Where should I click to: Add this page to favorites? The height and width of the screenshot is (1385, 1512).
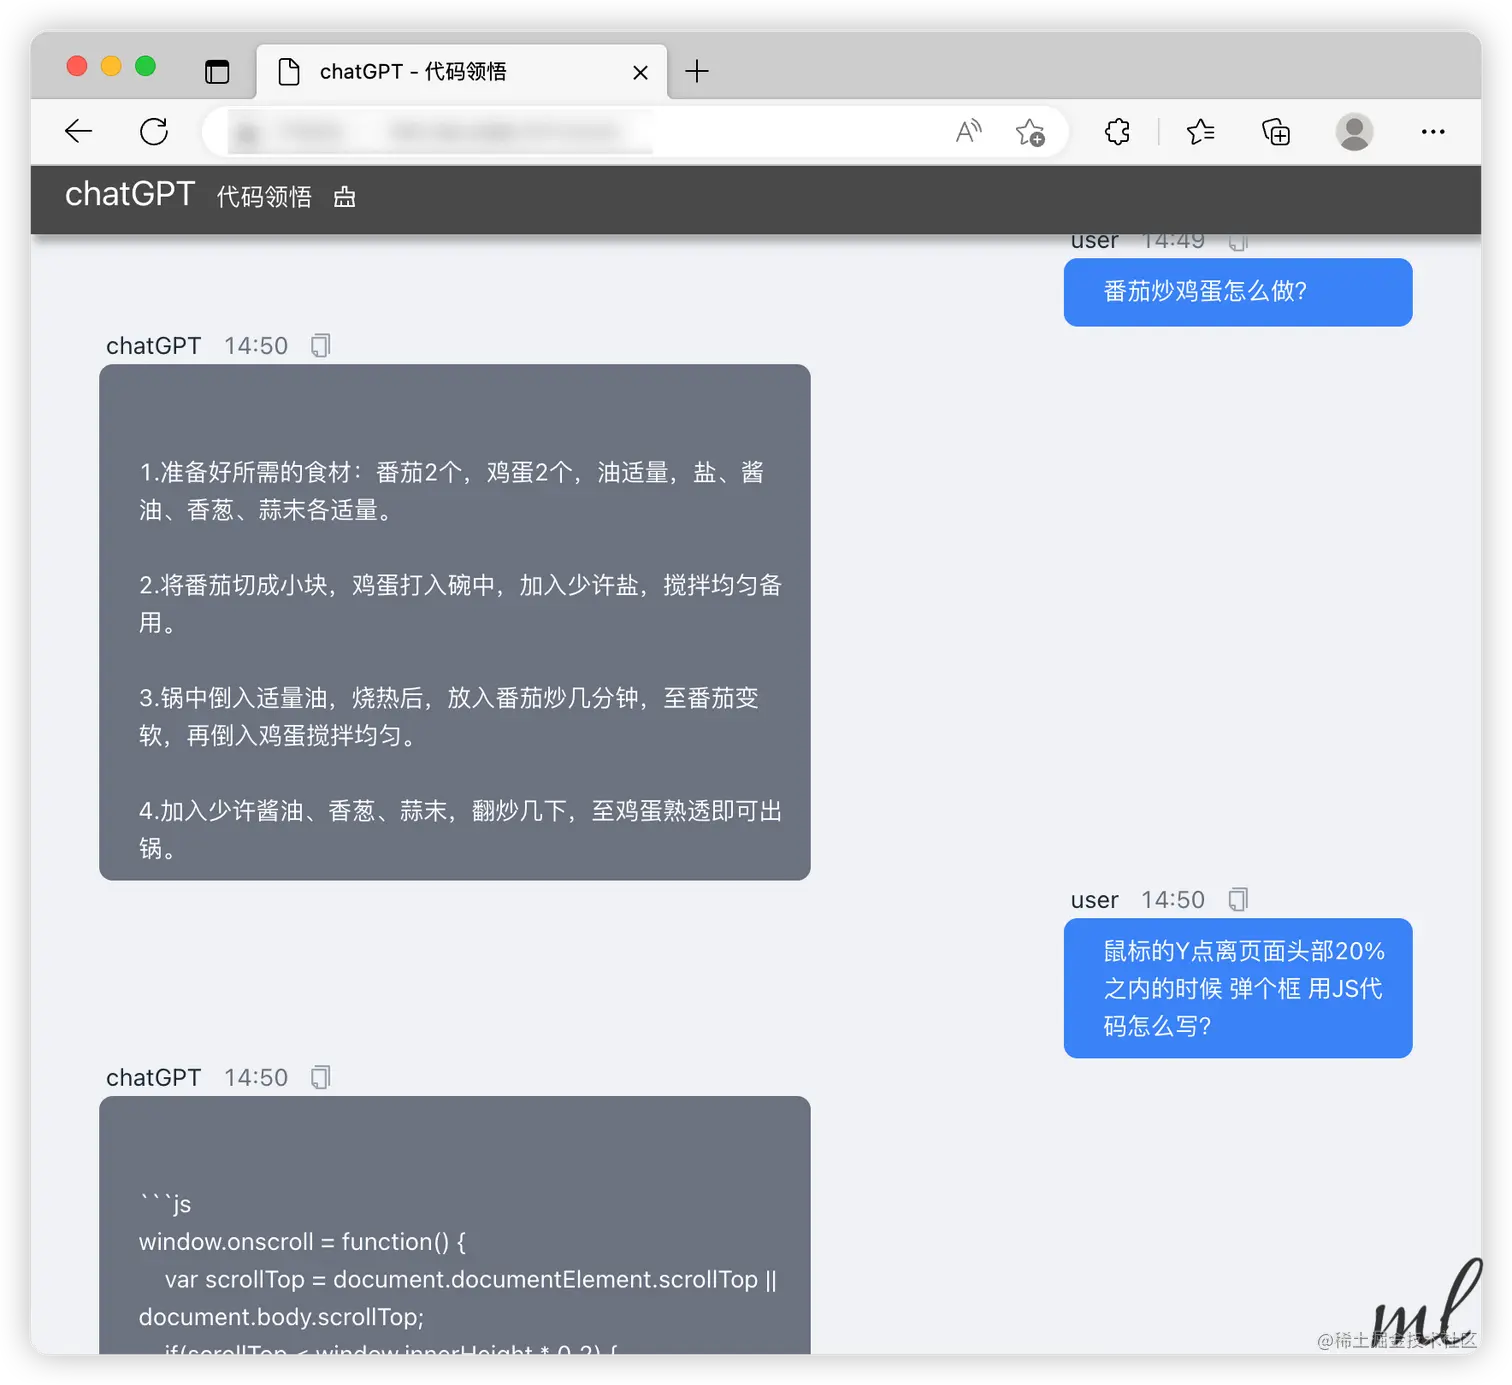(x=1030, y=132)
